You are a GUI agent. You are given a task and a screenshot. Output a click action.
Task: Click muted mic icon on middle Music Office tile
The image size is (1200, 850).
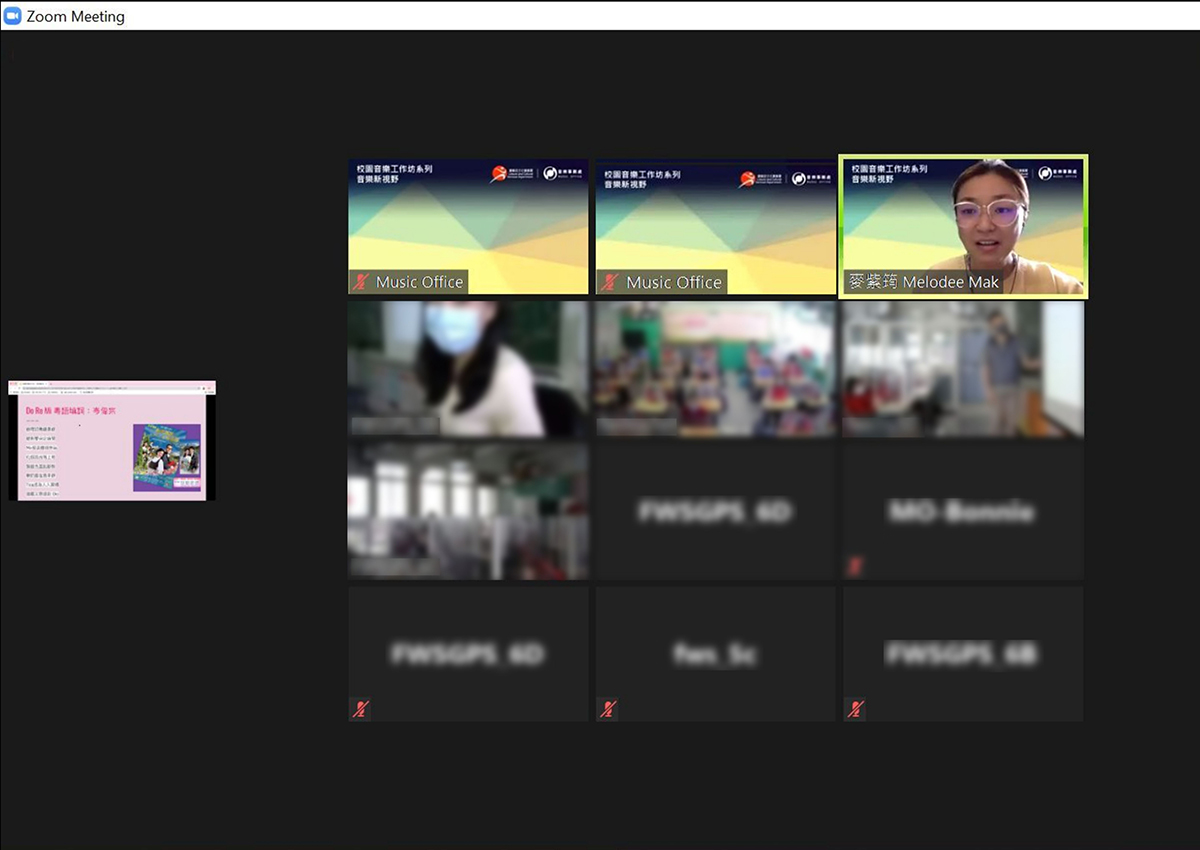tap(608, 283)
